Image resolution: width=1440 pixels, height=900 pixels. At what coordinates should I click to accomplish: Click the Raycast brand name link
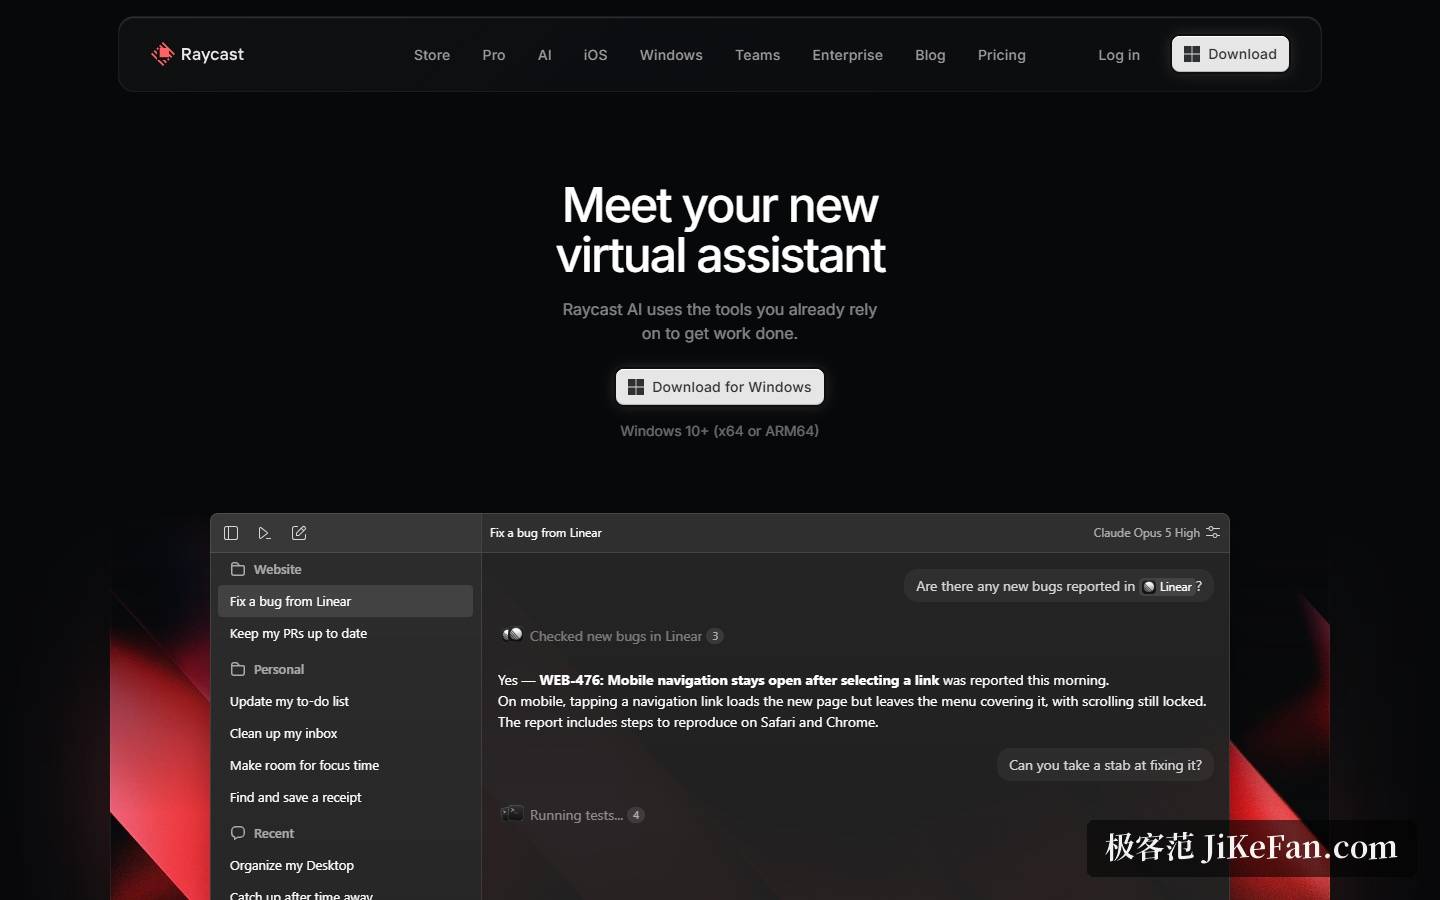coord(212,54)
